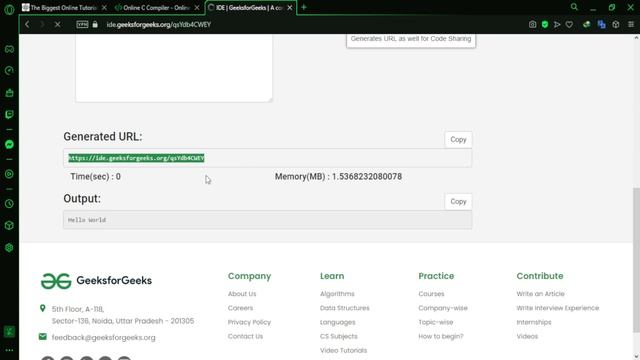Open the Data Structures link
The width and height of the screenshot is (640, 360).
tap(344, 308)
